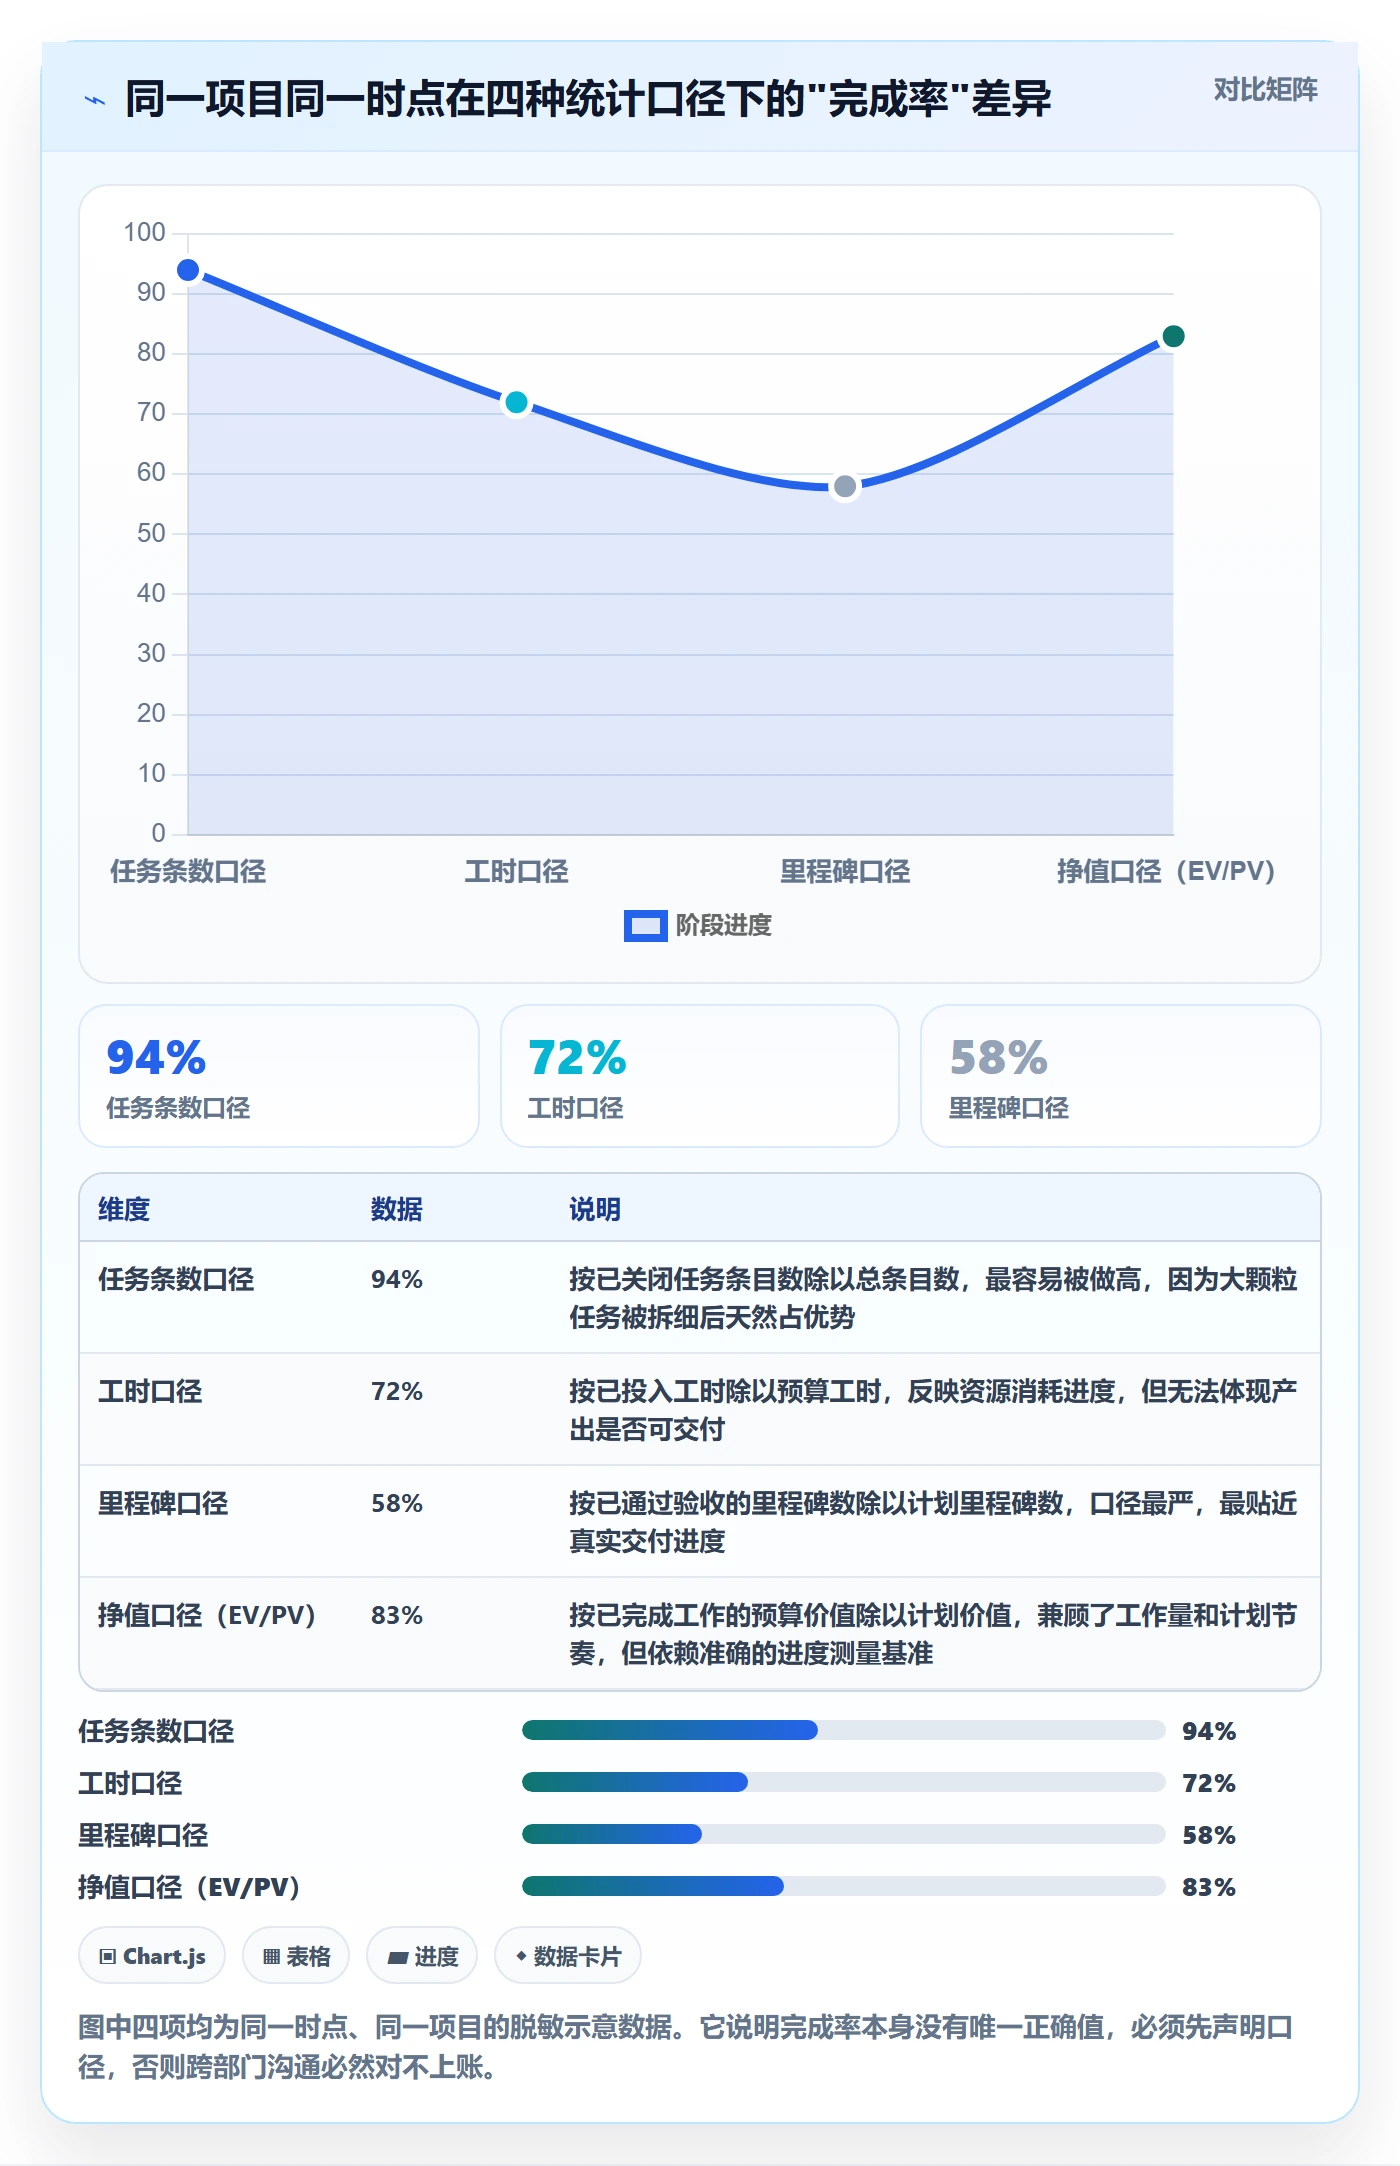Select the 工时口径 cell in the table

(x=150, y=1391)
